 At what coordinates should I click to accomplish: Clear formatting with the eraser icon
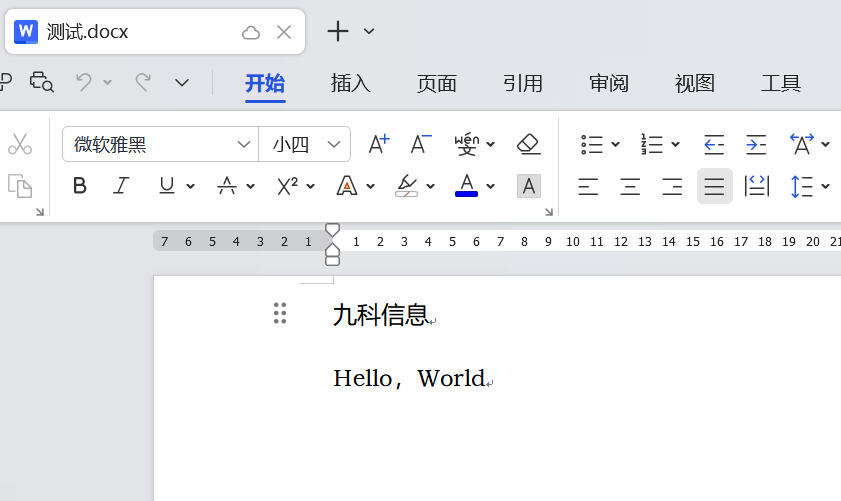tap(529, 144)
